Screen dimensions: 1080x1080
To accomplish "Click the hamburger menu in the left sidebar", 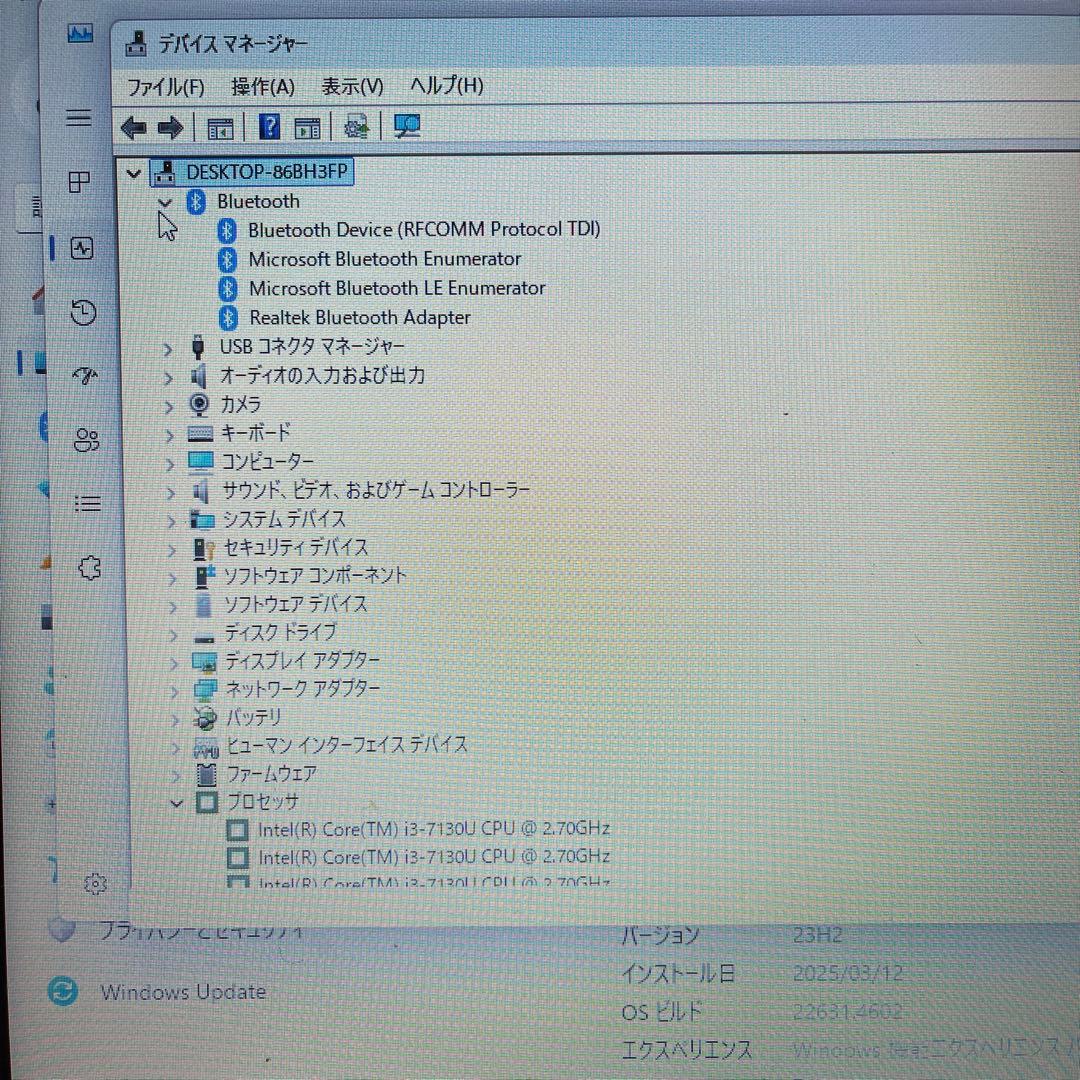I will [x=79, y=118].
